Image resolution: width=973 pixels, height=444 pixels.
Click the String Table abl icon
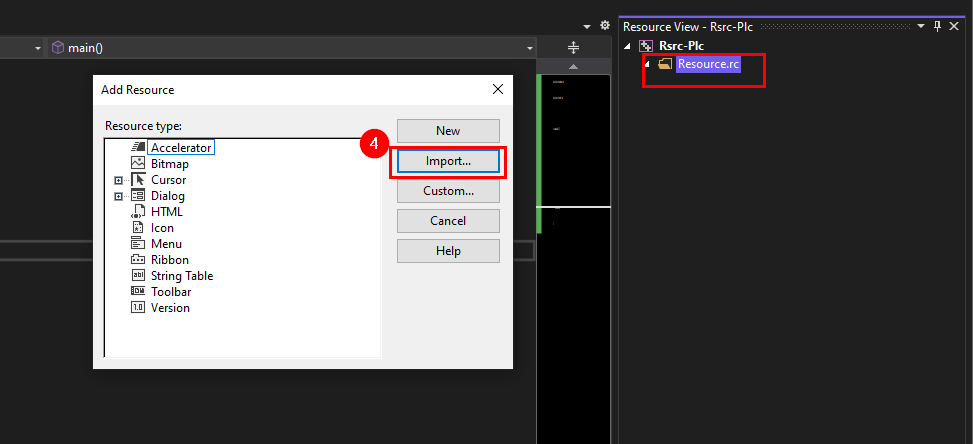pos(138,275)
